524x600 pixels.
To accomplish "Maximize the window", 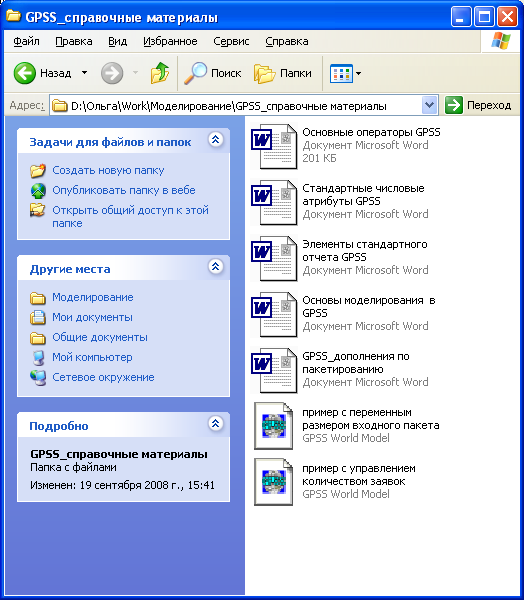I will [484, 17].
